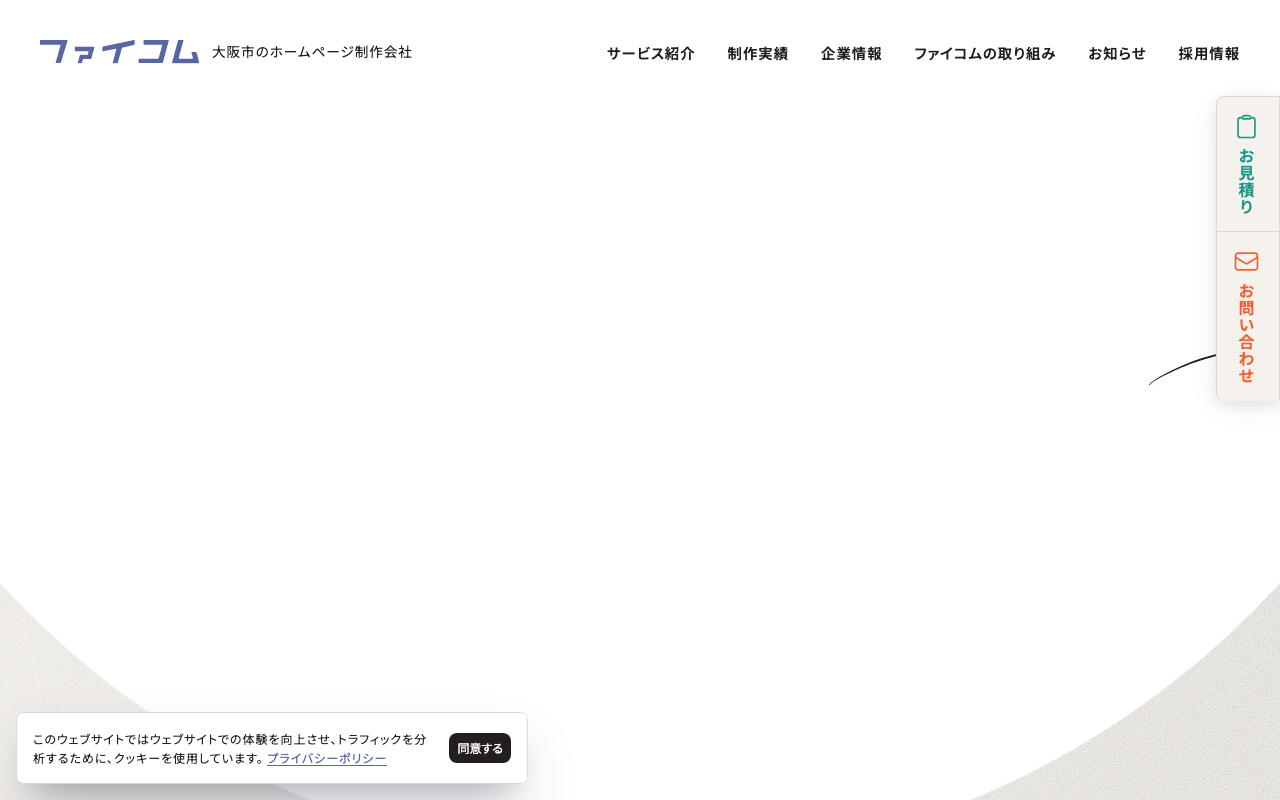The height and width of the screenshot is (800, 1280).
Task: Click the clipboard icon above お見積り
Action: [x=1246, y=127]
